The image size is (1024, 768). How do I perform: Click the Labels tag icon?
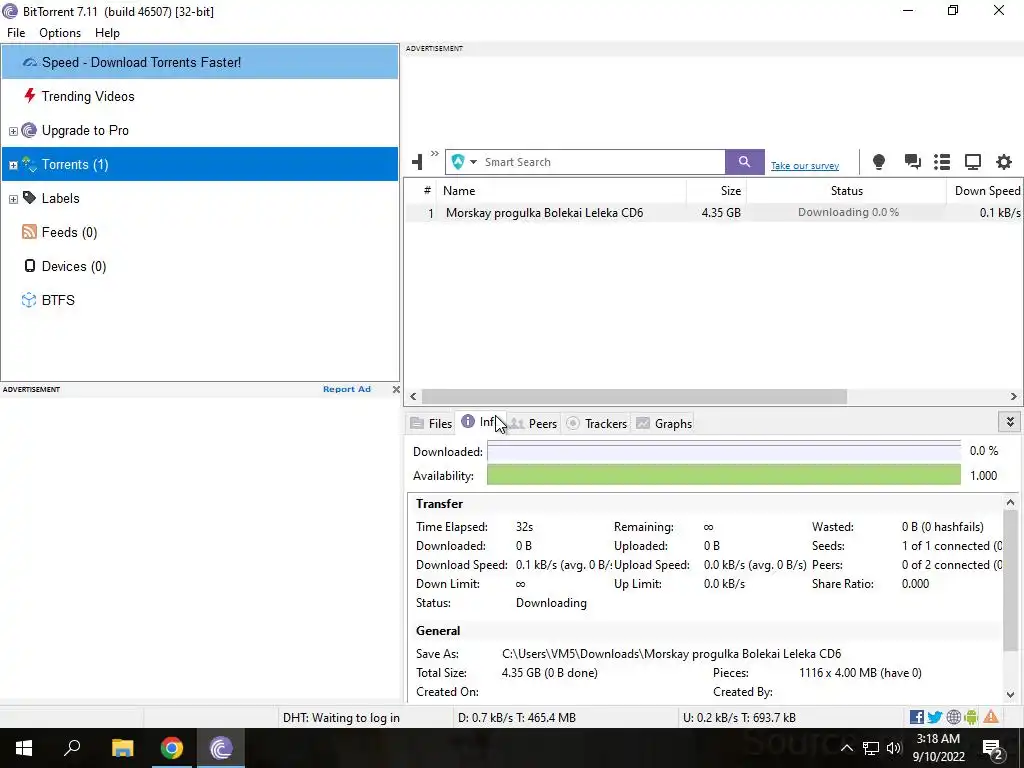click(29, 197)
